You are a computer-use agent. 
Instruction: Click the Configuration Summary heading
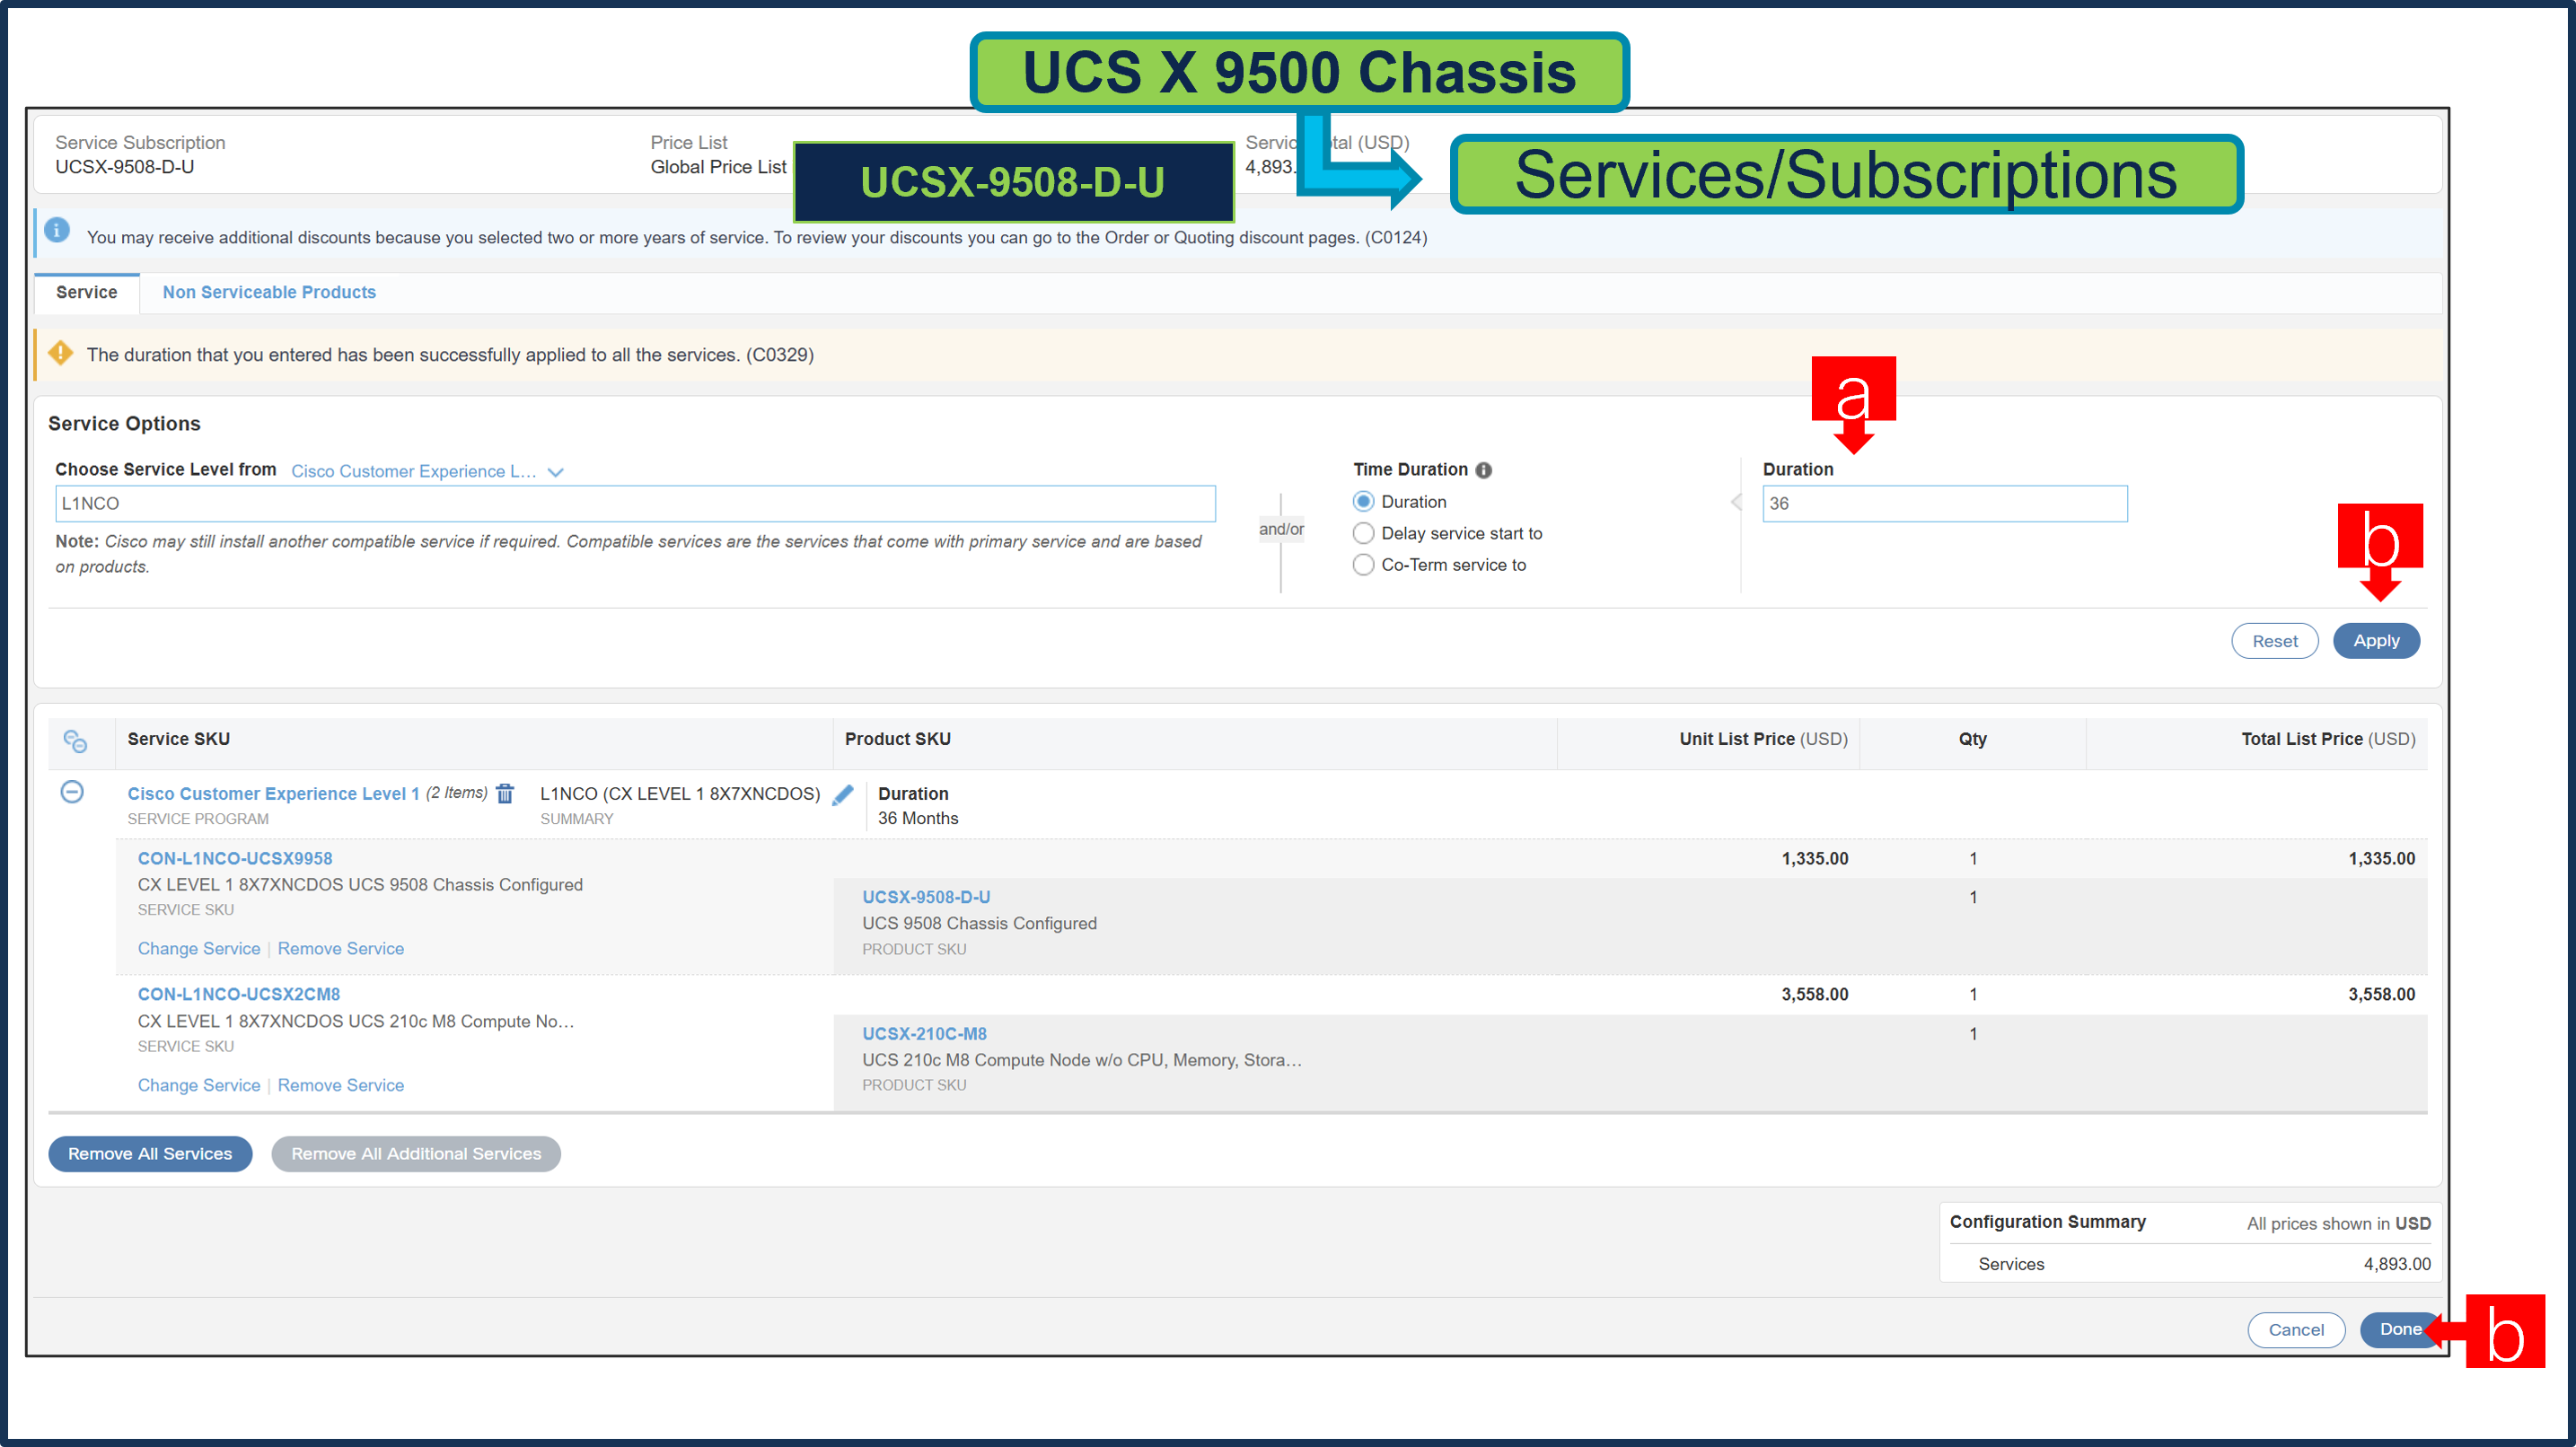pos(2047,1222)
